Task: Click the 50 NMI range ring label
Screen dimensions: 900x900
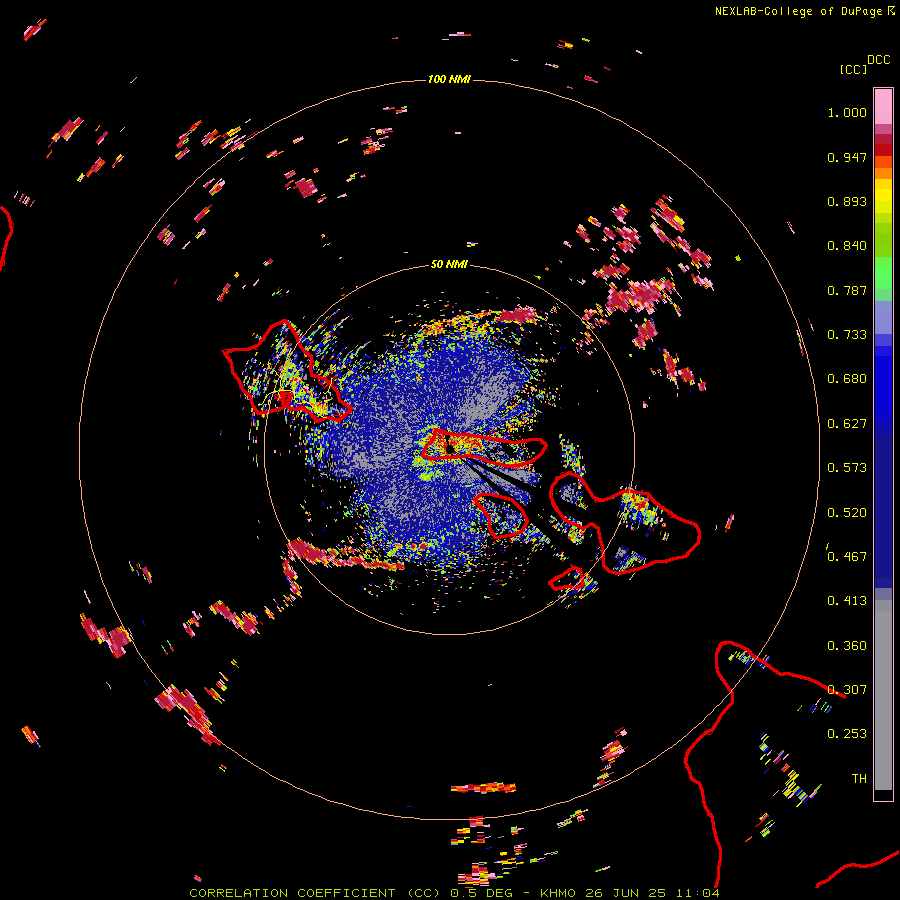Action: coord(449,264)
